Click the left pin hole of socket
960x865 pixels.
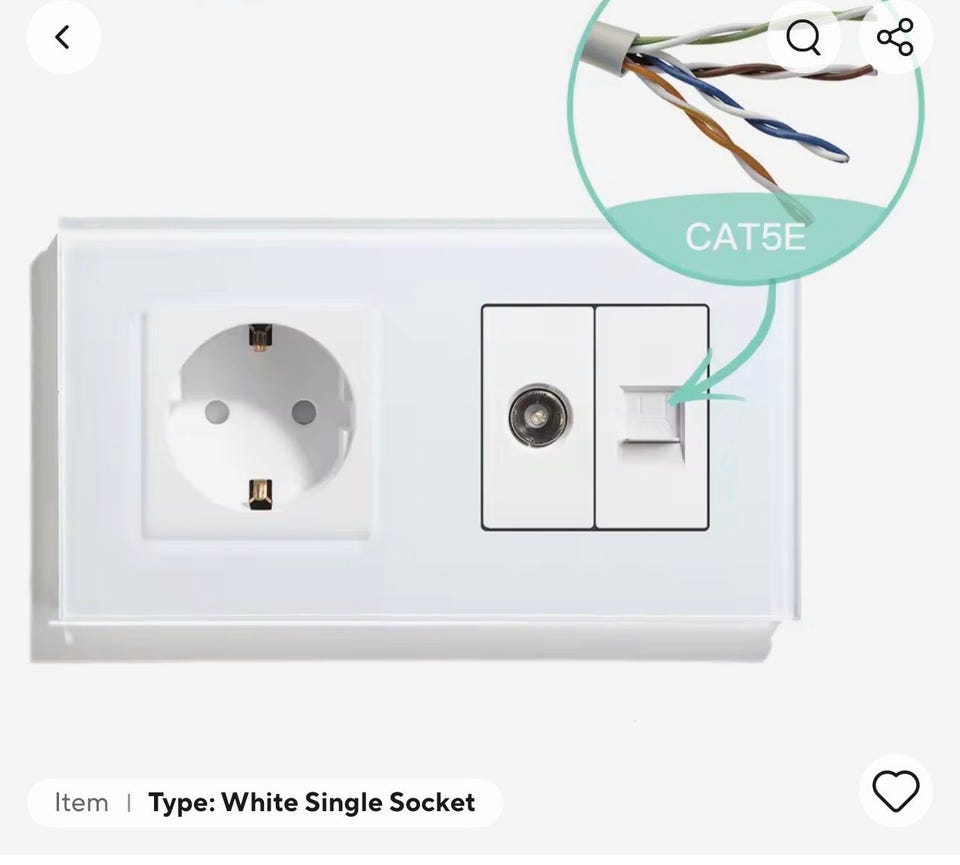coord(217,413)
